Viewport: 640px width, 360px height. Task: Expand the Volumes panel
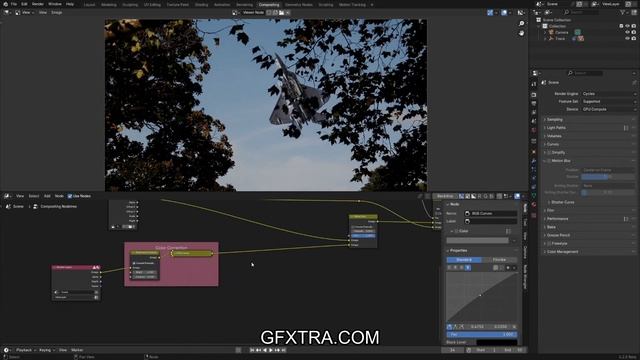click(554, 136)
